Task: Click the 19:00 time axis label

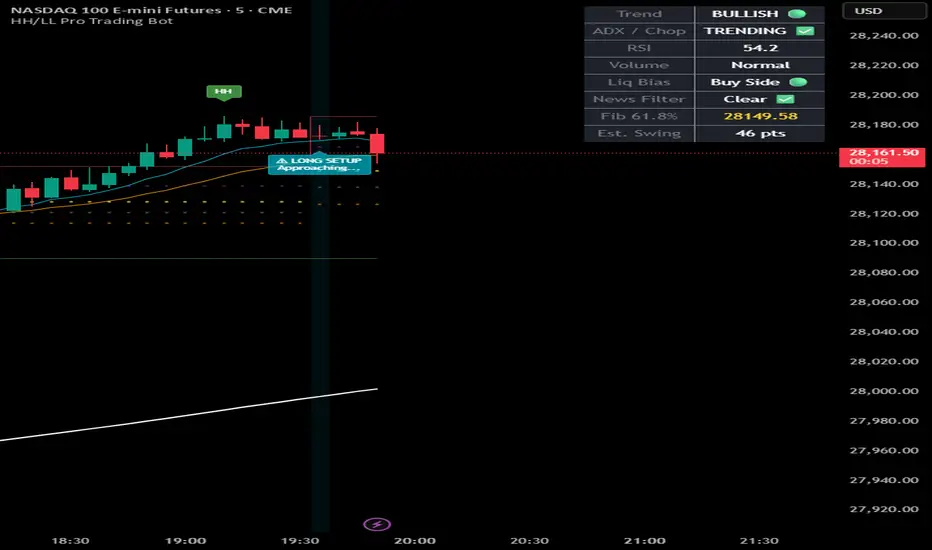Action: pyautogui.click(x=185, y=540)
